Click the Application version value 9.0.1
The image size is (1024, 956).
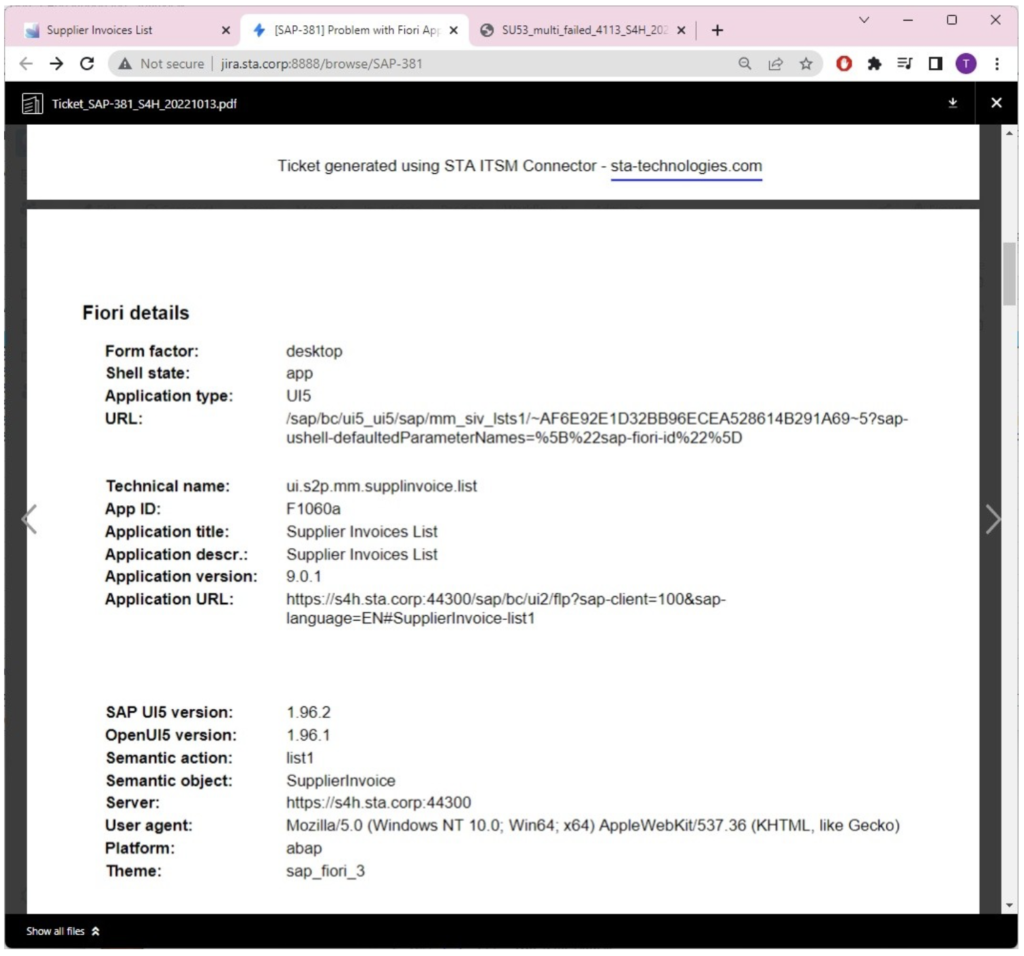(304, 577)
